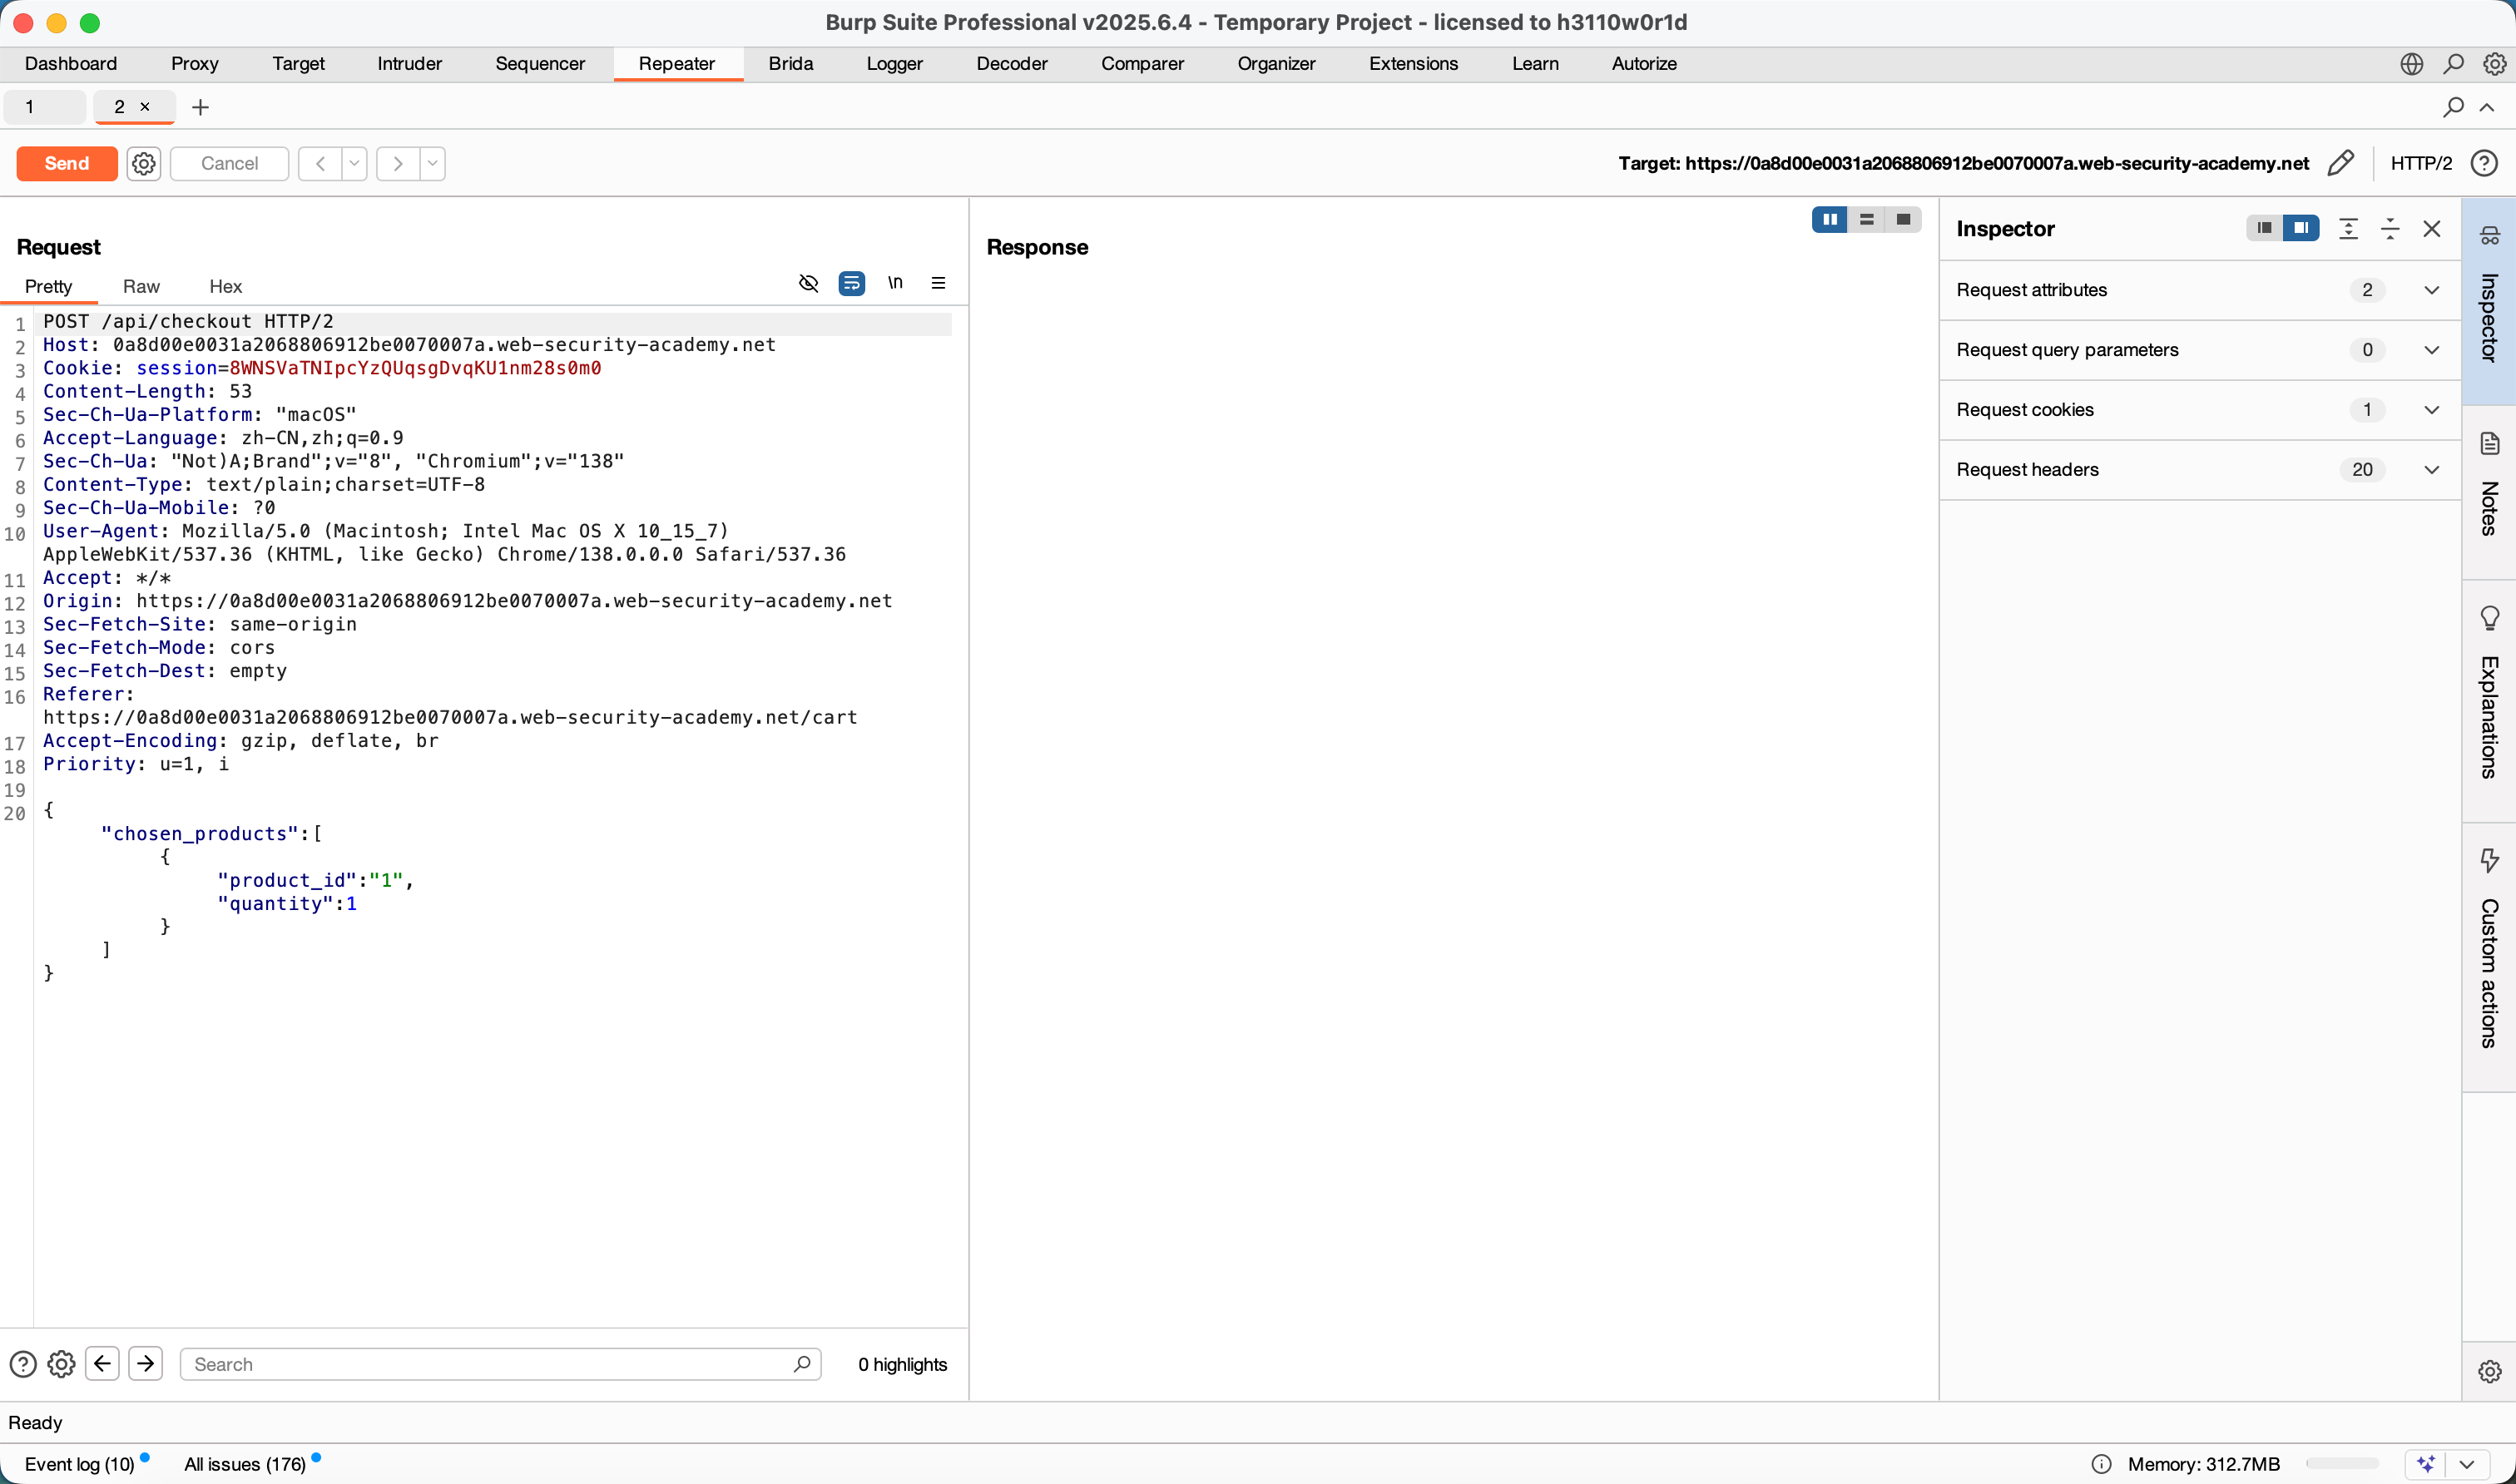Click the AI sparkle icon in status bar
This screenshot has height=1484, width=2516.
point(2425,1464)
